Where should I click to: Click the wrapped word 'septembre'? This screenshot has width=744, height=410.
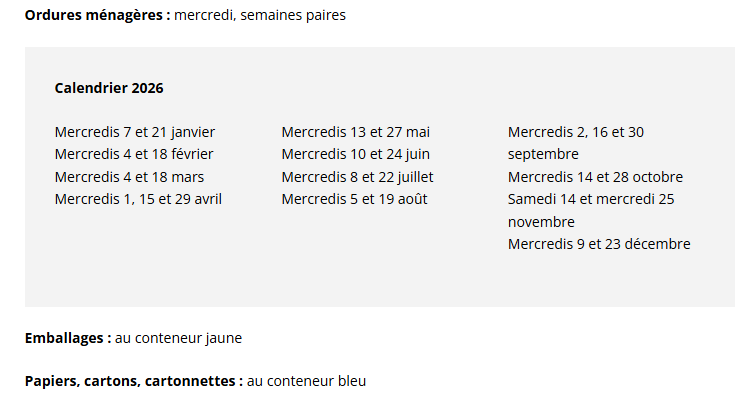[543, 154]
